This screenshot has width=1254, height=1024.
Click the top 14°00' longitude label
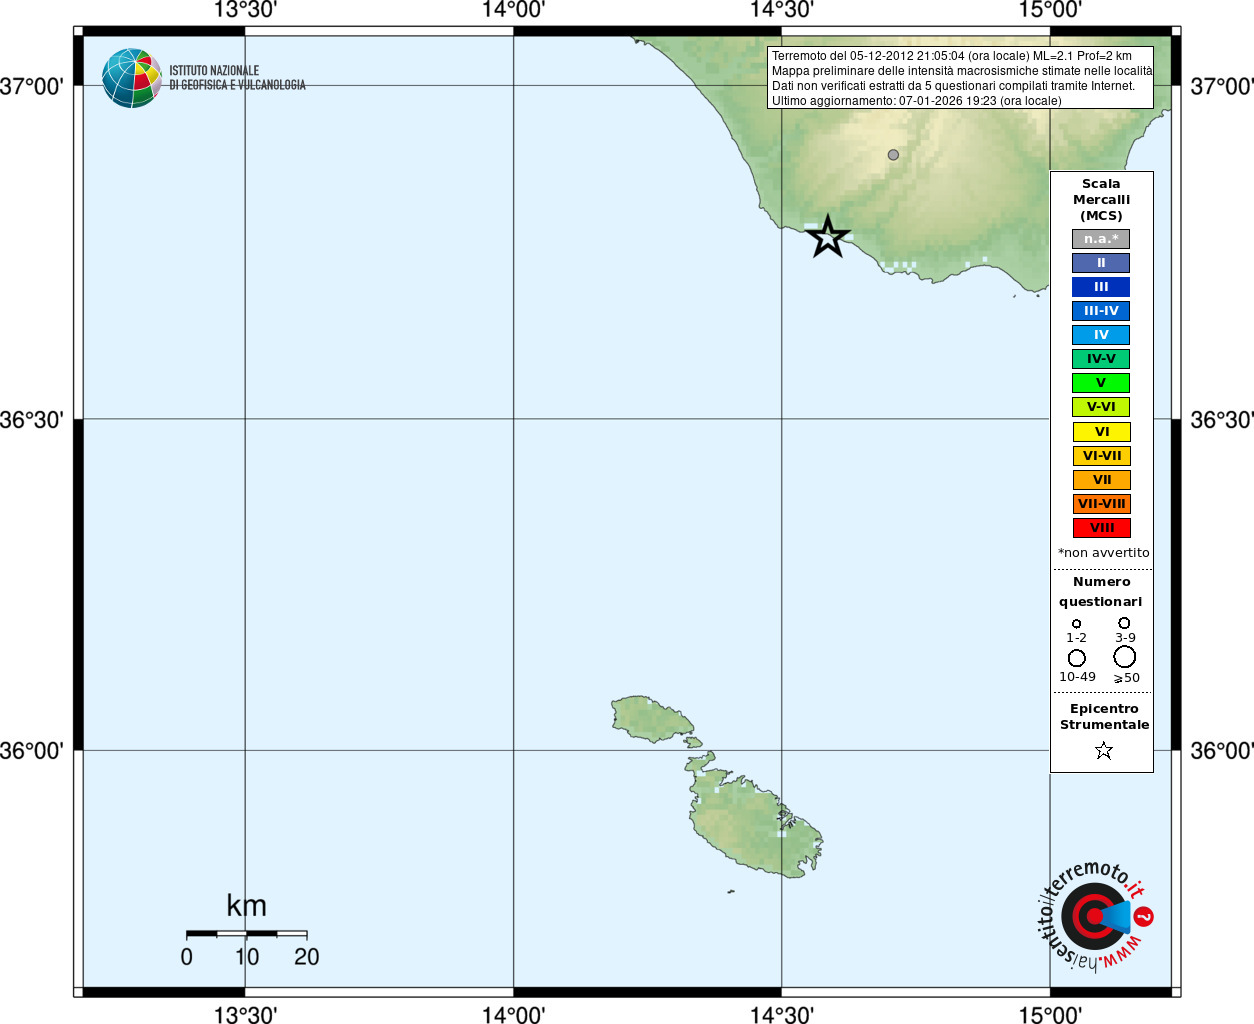point(513,10)
